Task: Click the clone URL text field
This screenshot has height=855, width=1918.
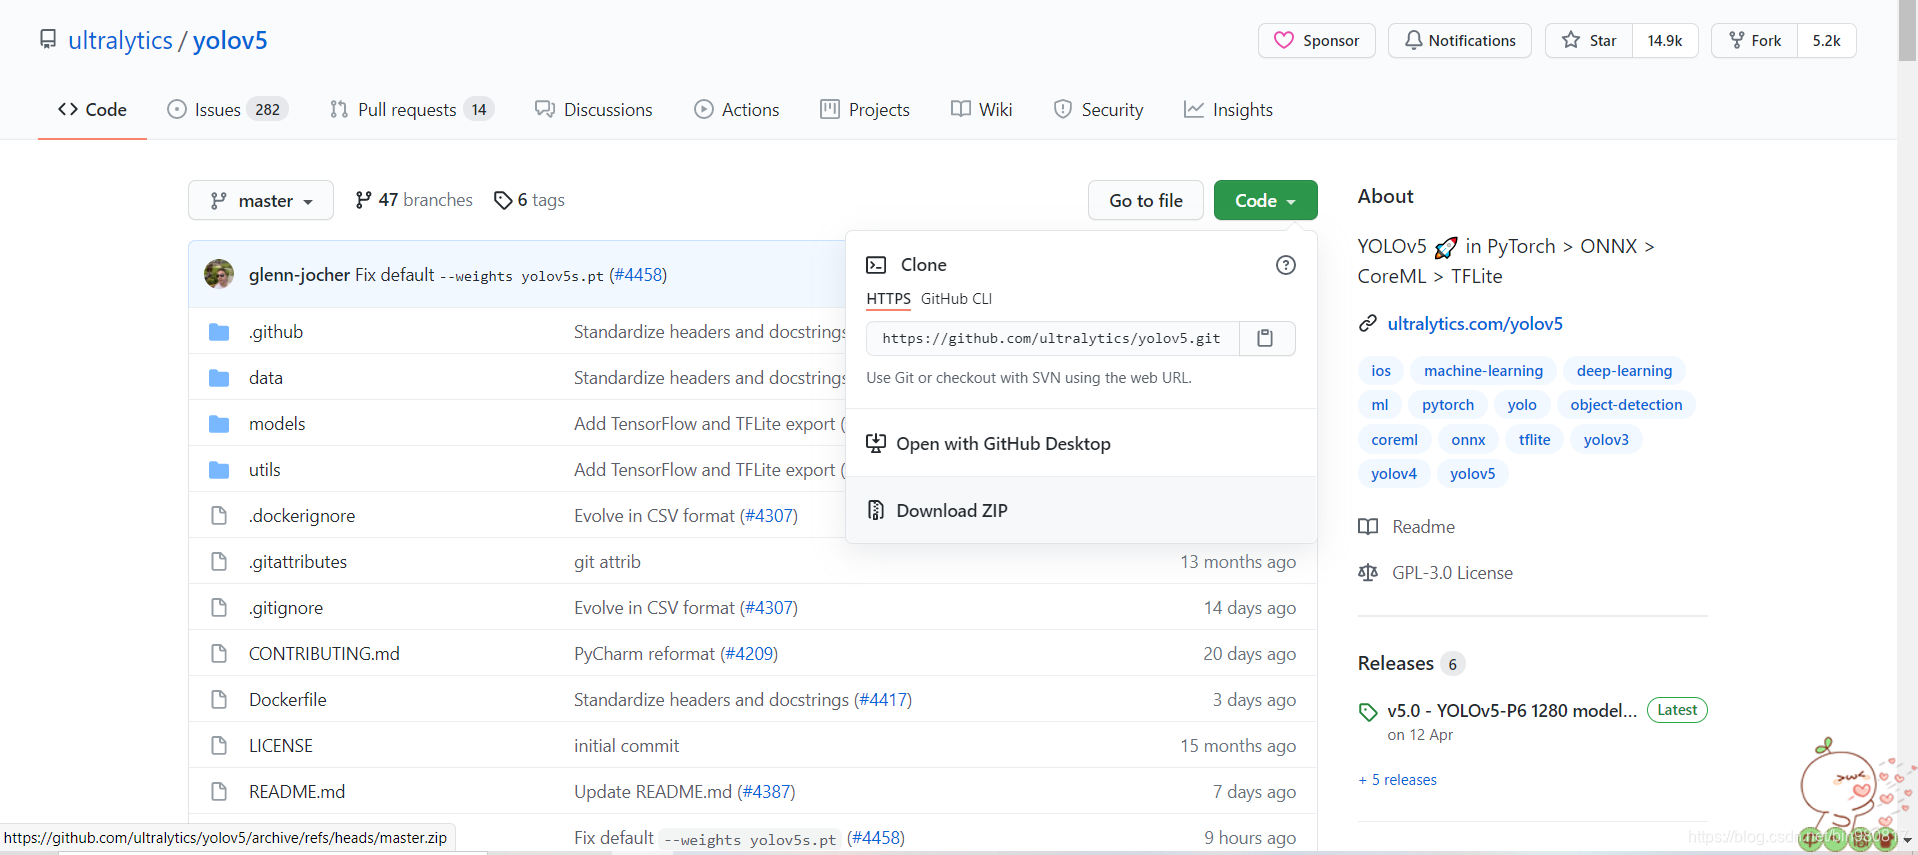Action: [1052, 338]
